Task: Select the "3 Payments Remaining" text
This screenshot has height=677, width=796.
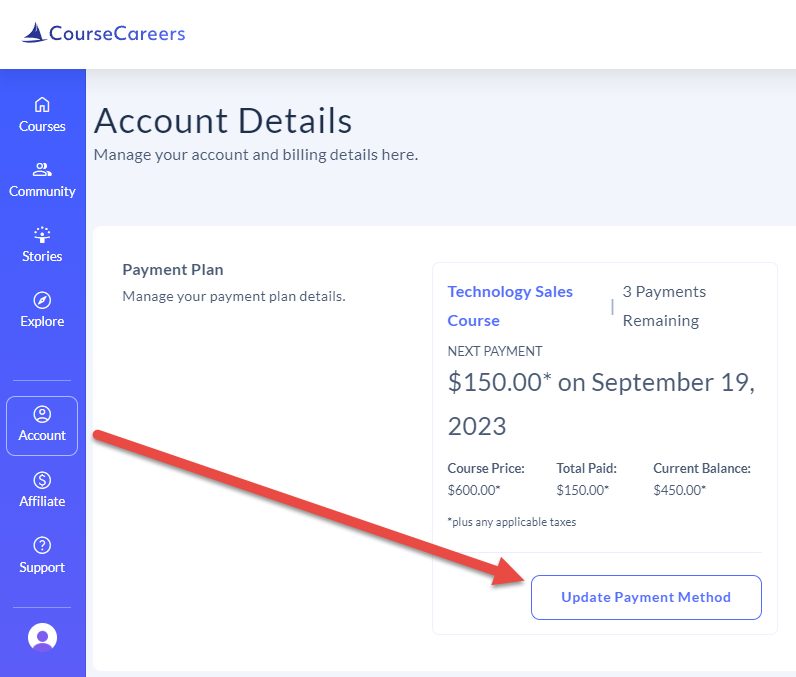Action: click(664, 306)
